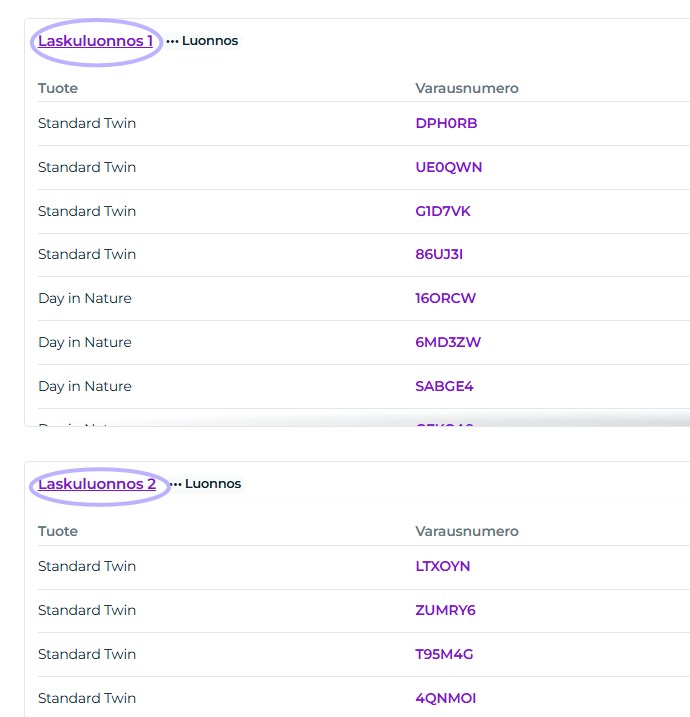Open the Day in Nature booking 16ORCW

coord(446,298)
